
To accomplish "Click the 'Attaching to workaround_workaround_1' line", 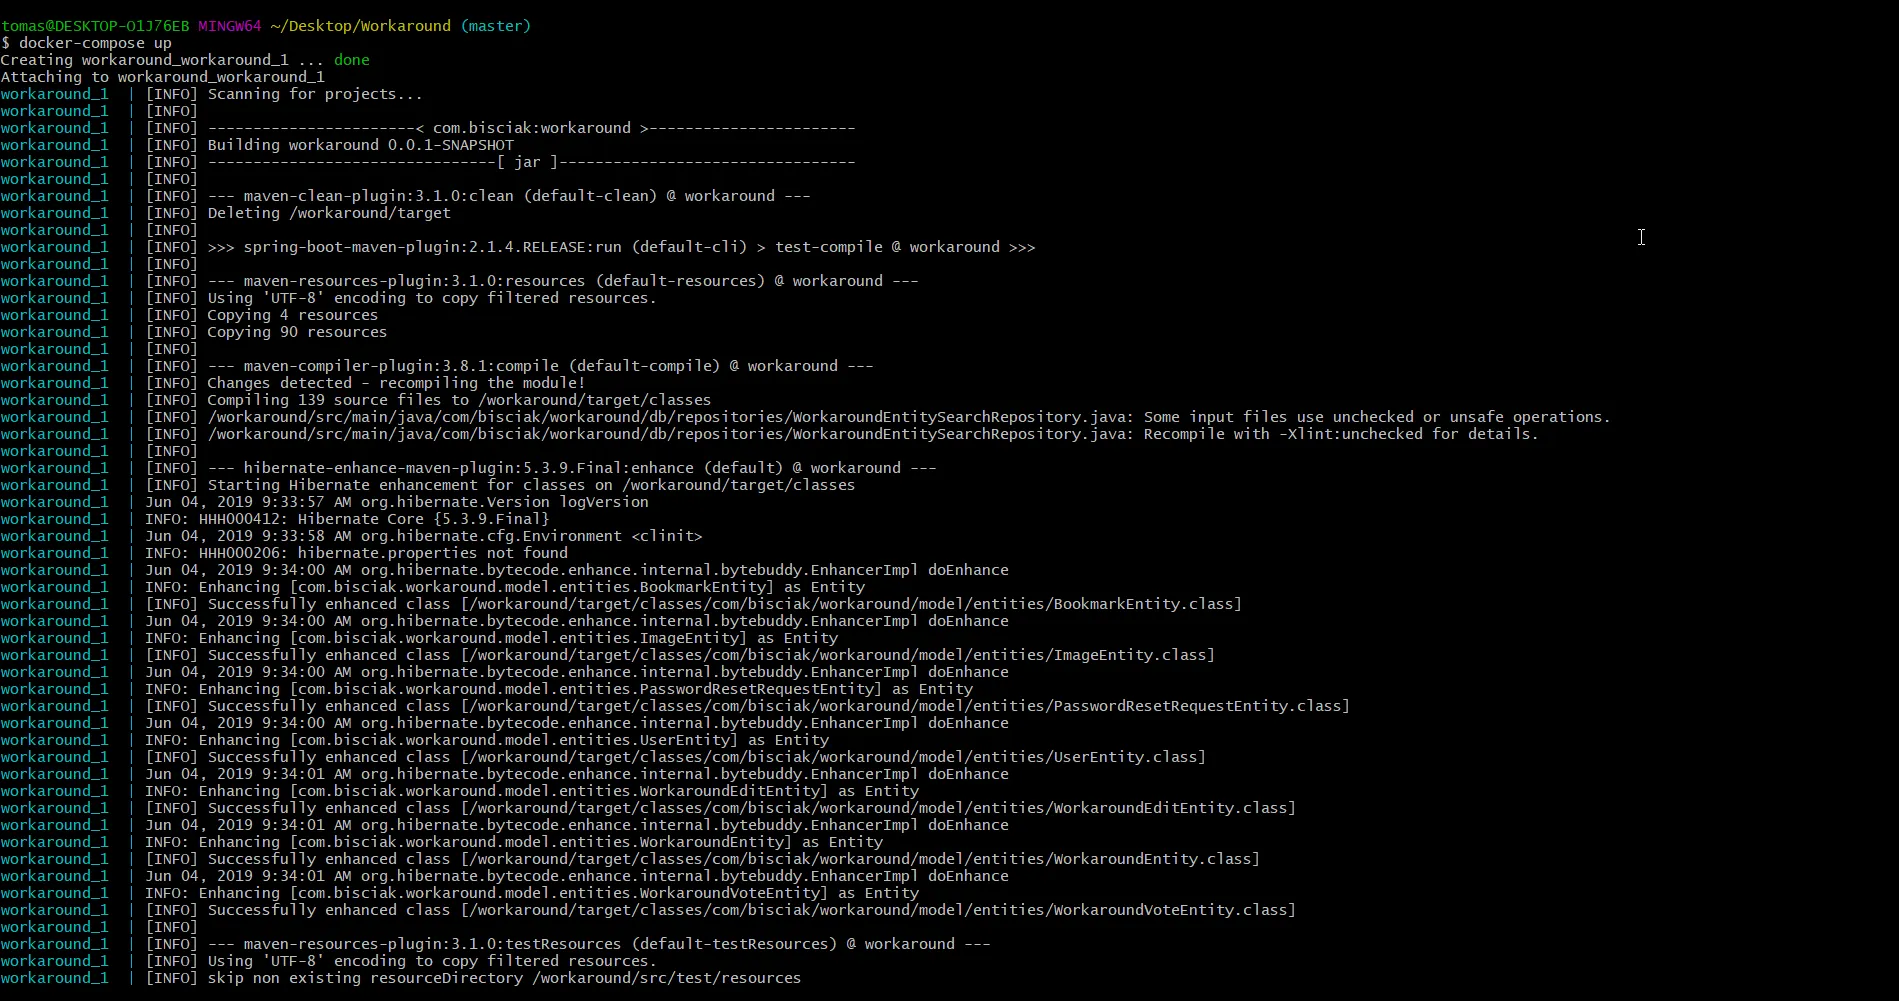I will click(x=163, y=77).
